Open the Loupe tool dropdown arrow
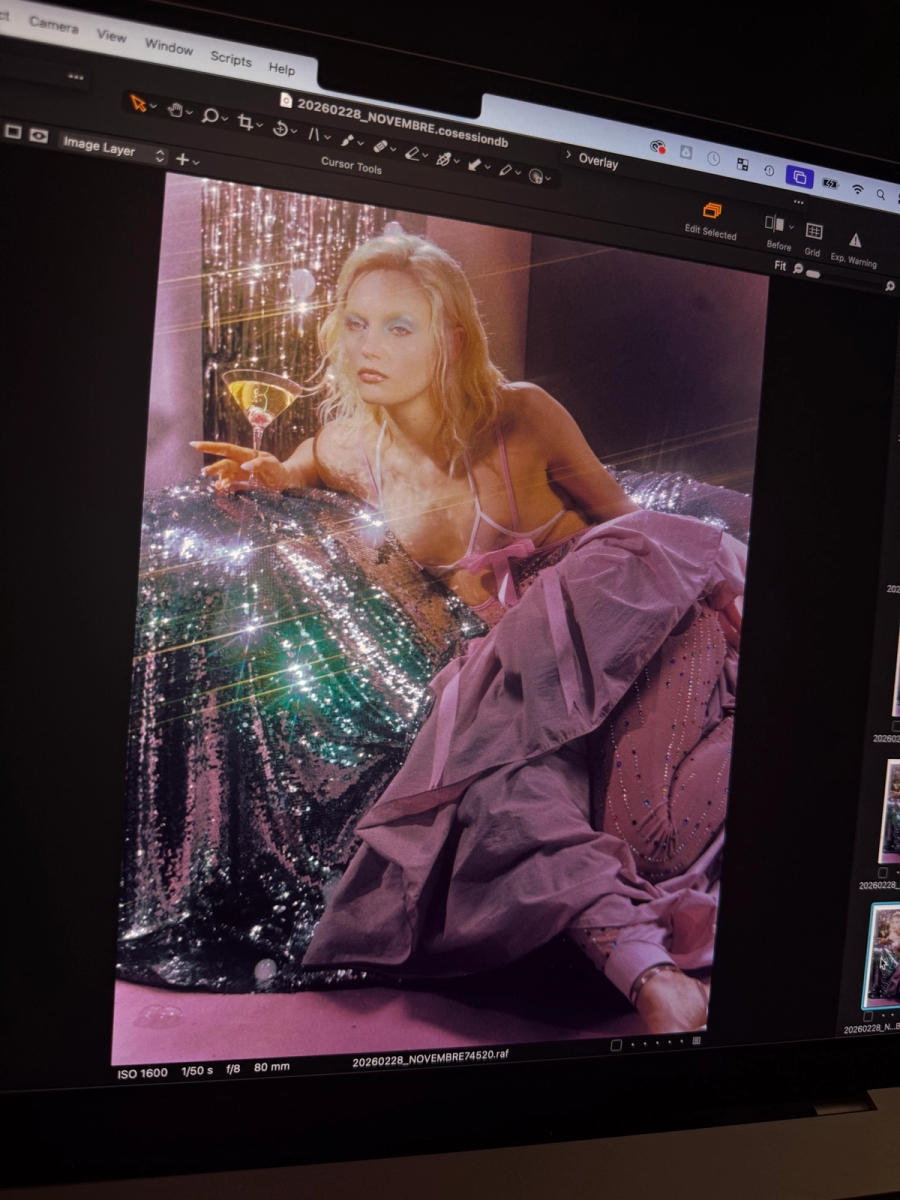The height and width of the screenshot is (1200, 900). 226,119
